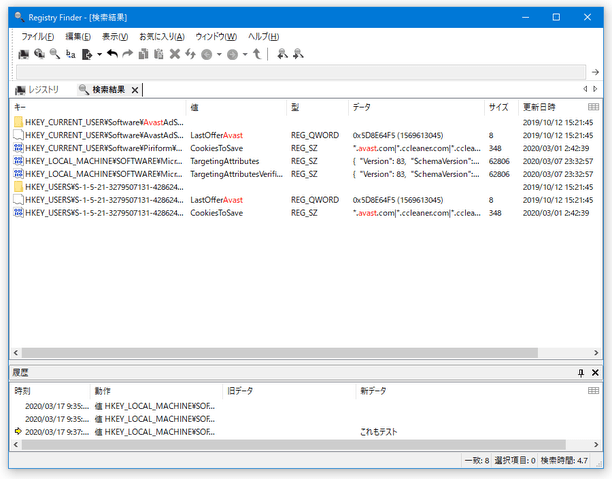
Task: Open the history panel column chooser icon
Action: [593, 391]
